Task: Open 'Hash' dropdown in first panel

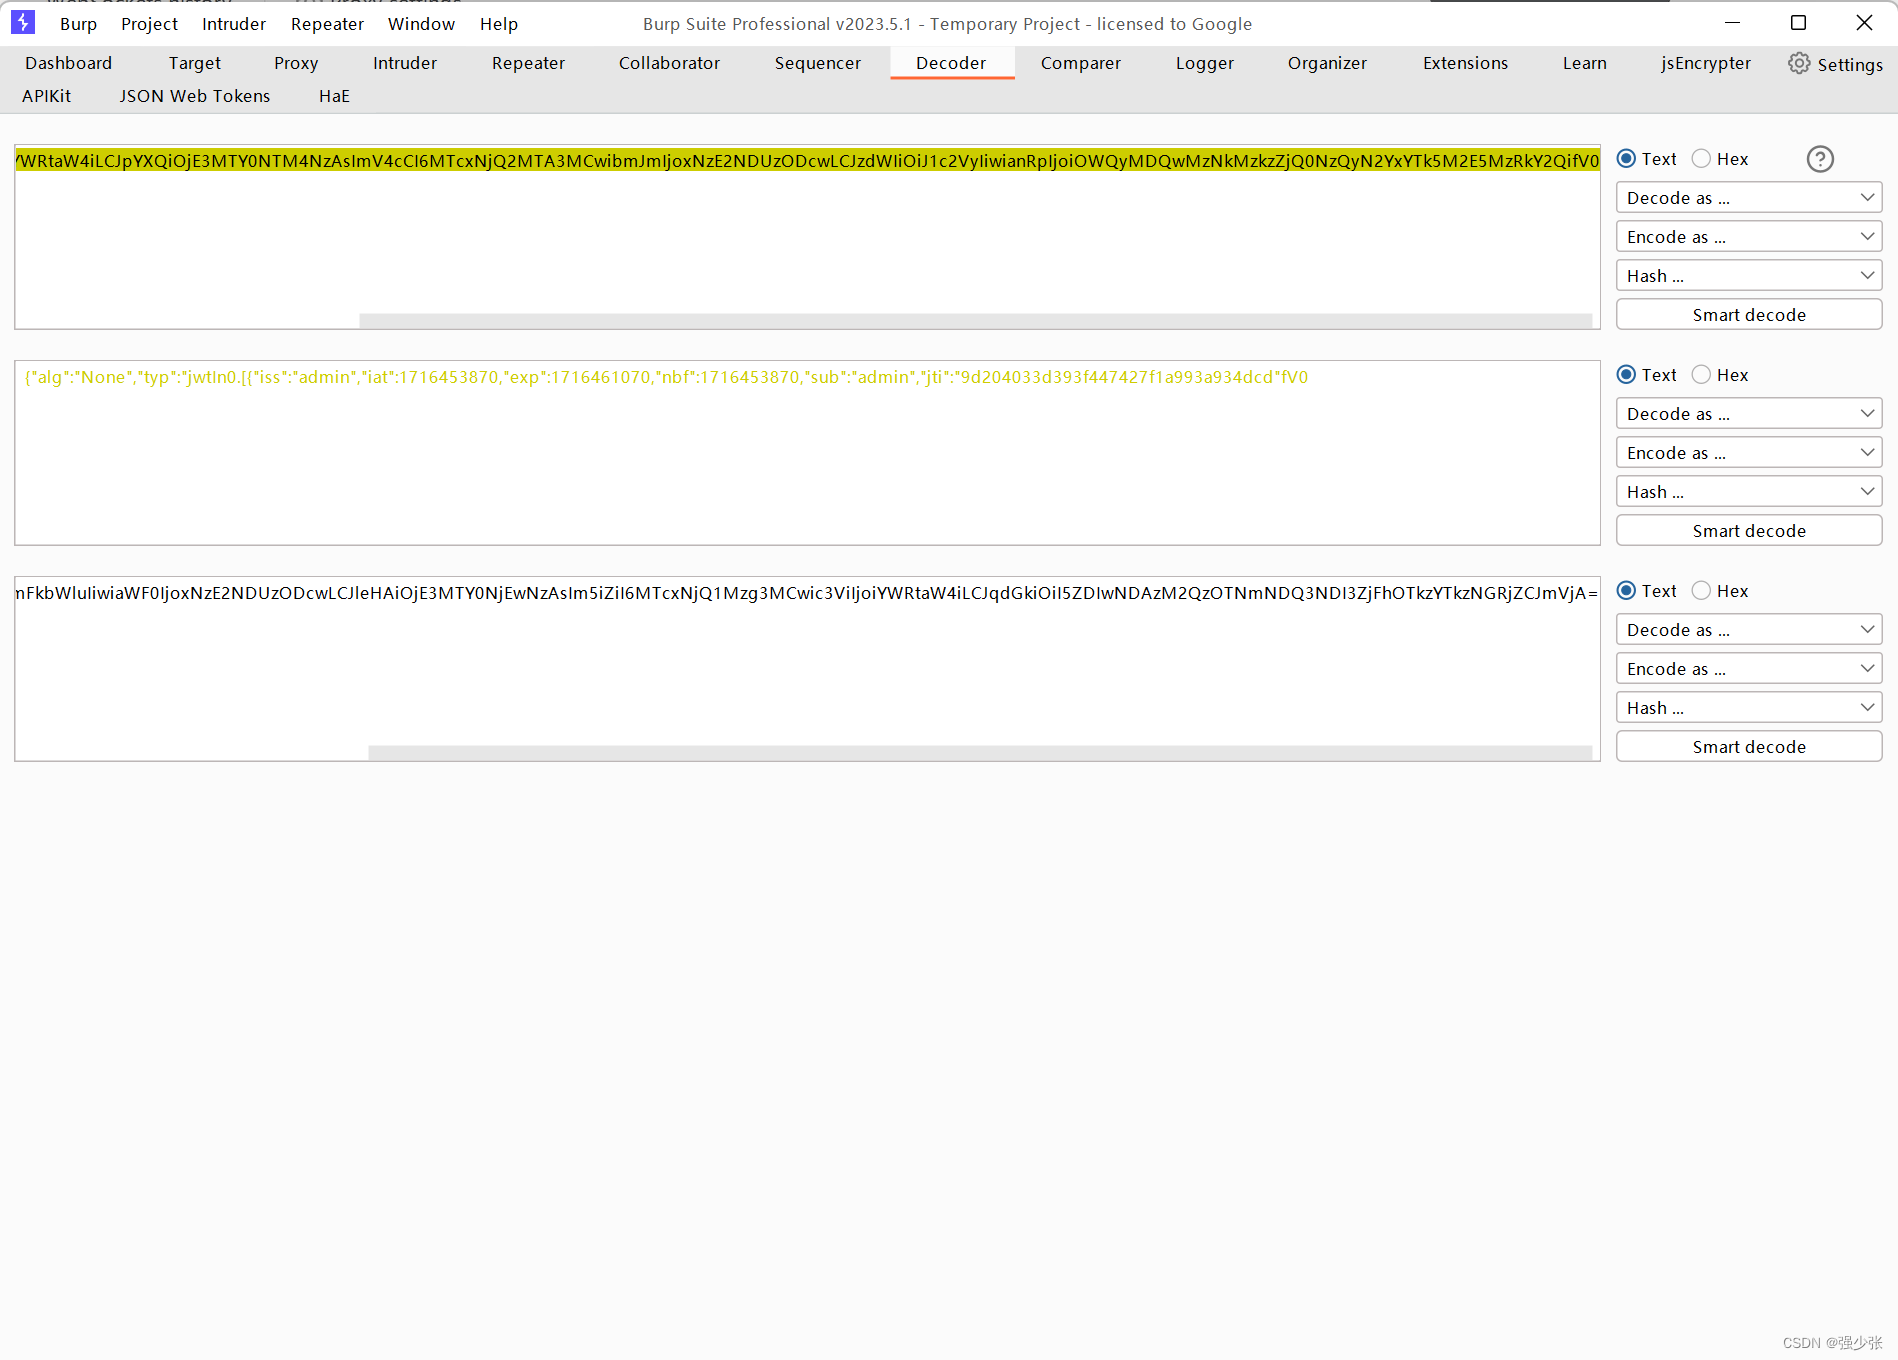Action: click(1749, 276)
